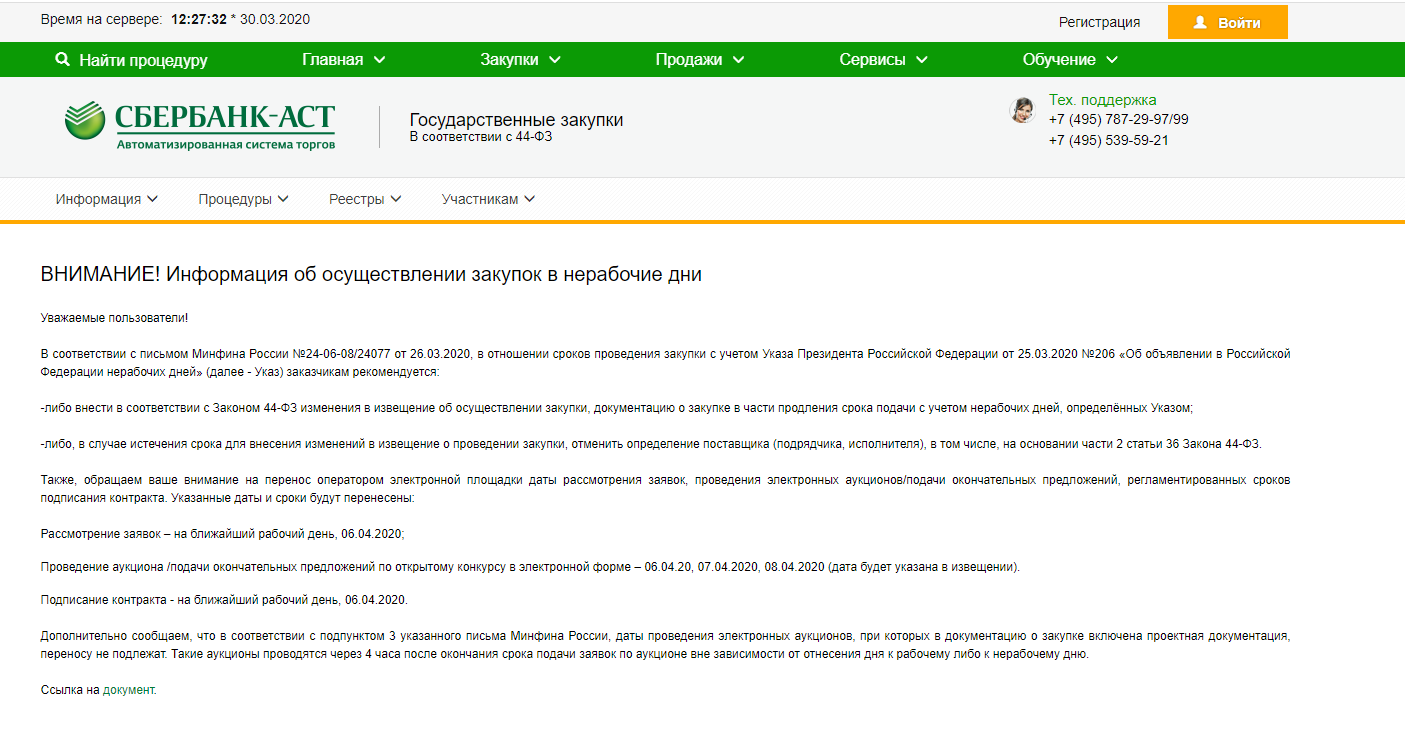Click the user icon on Войти button
Screen dimensions: 1405x753
coord(1200,22)
